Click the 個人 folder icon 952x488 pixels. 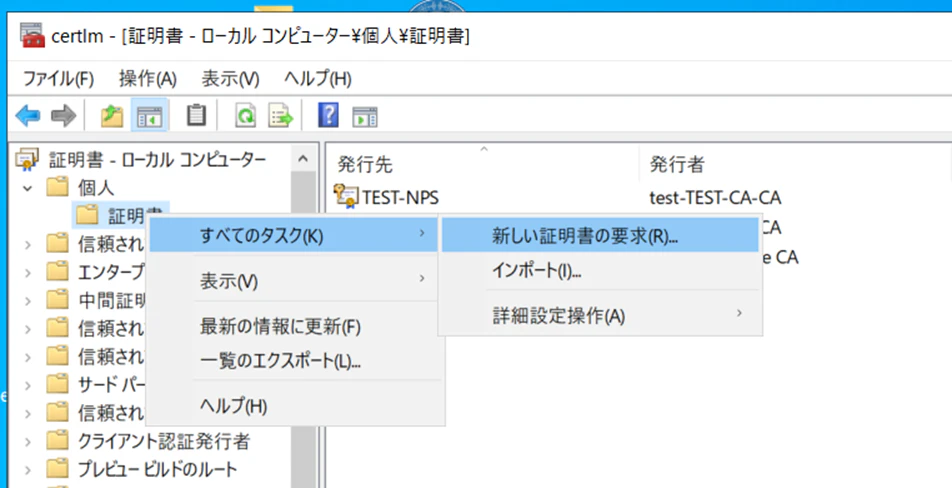click(57, 188)
